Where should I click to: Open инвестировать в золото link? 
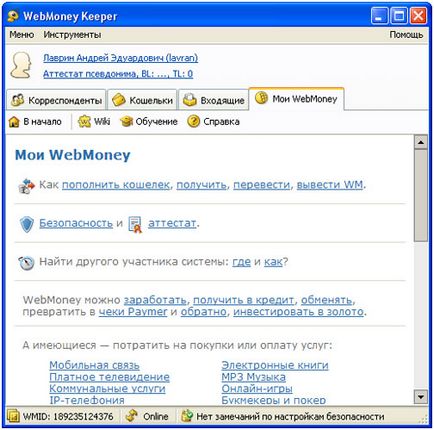pyautogui.click(x=298, y=312)
